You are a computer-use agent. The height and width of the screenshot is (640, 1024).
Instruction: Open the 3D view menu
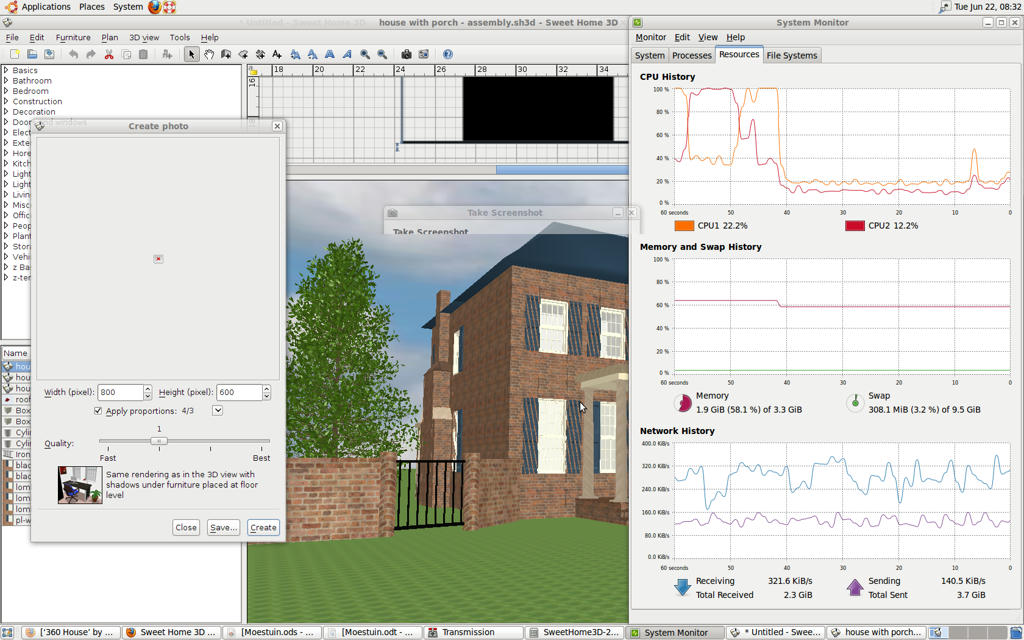pos(144,37)
